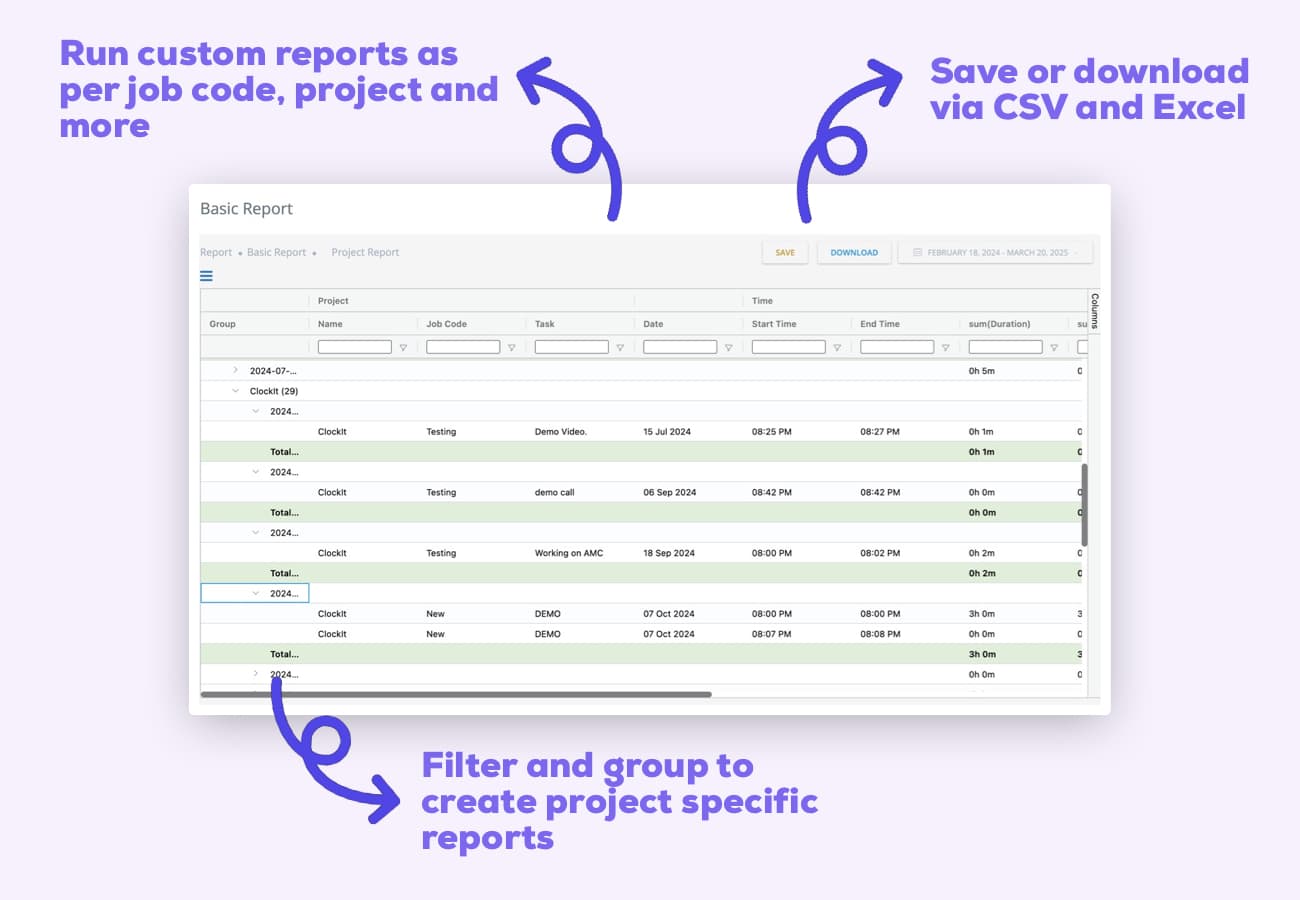Collapse the 2024... group above the demo call row

(x=256, y=472)
